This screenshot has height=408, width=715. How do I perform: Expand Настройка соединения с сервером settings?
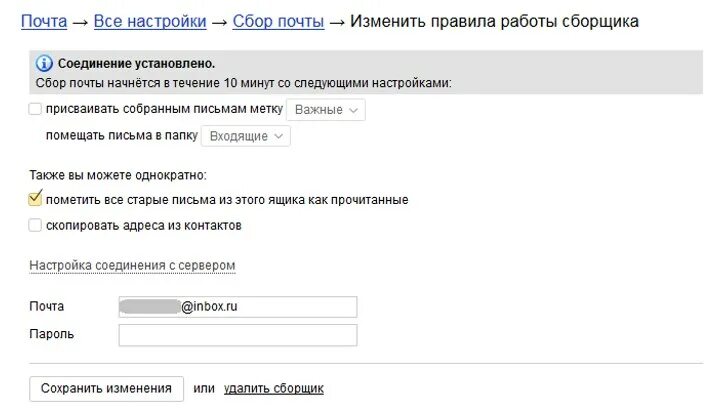pyautogui.click(x=132, y=266)
